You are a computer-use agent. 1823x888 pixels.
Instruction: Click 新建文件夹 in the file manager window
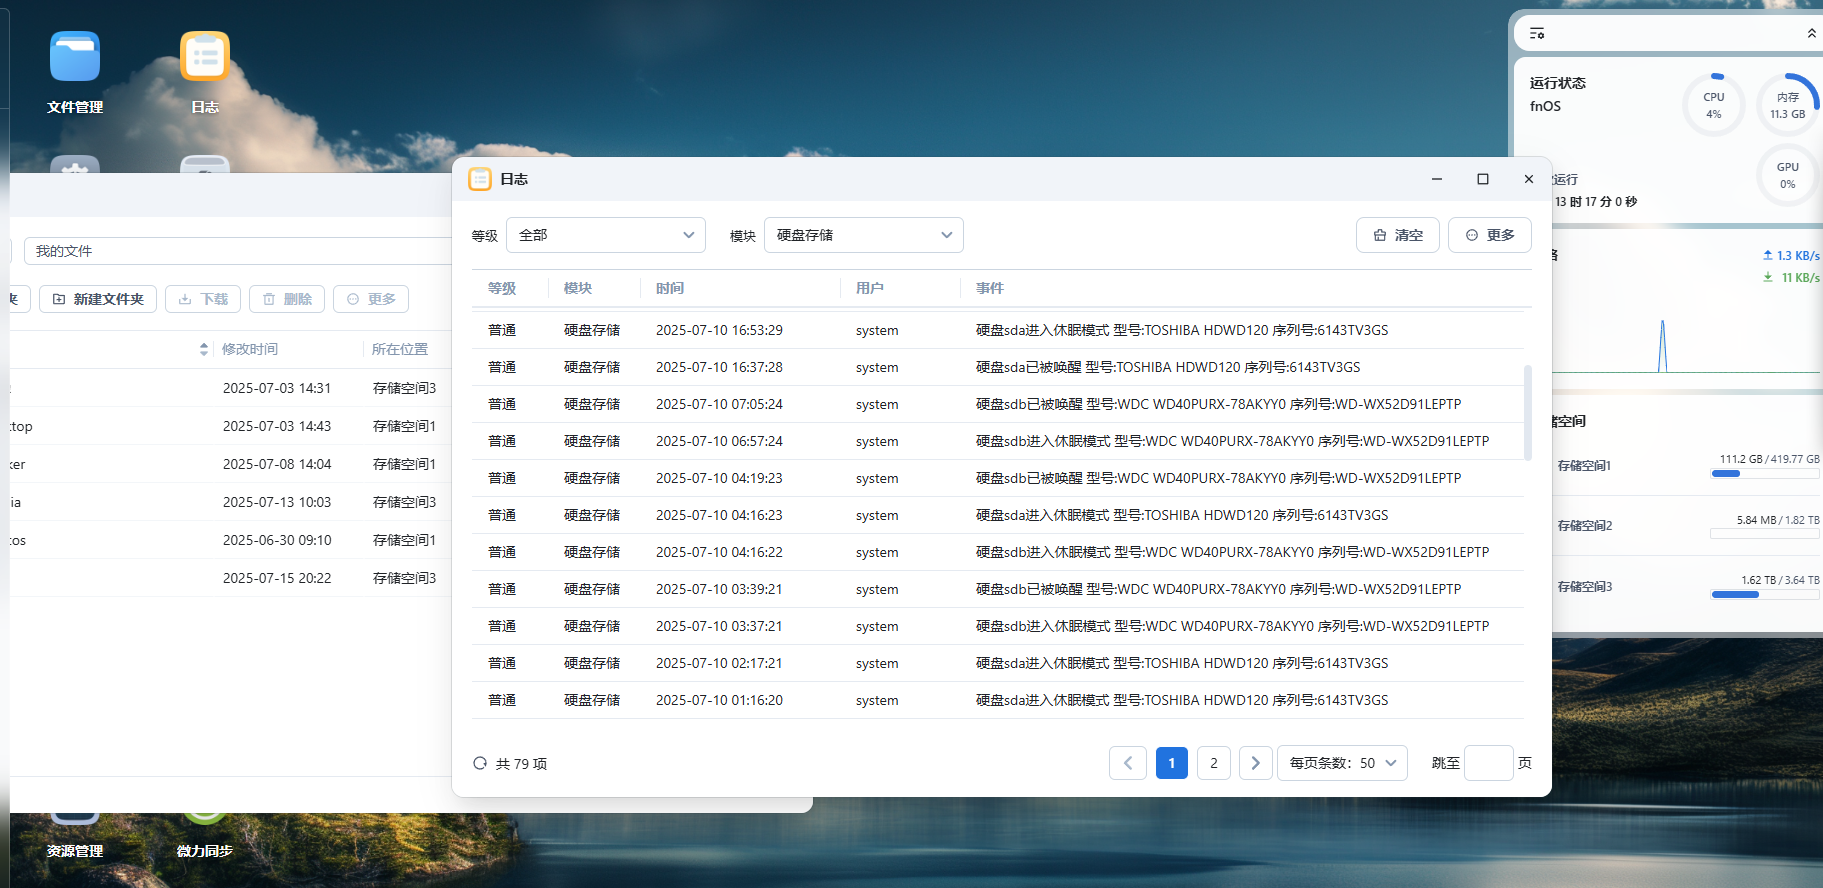click(98, 299)
